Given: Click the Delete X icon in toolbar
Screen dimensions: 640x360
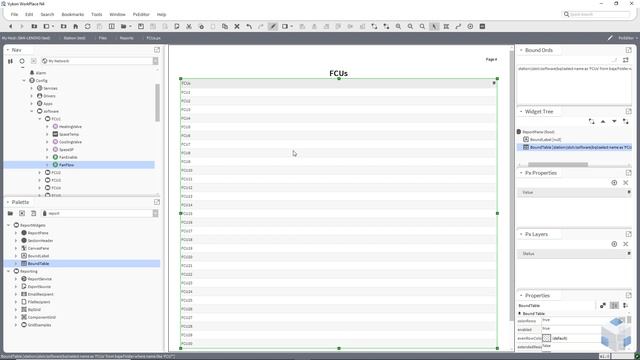Looking at the screenshot, I should pyautogui.click(x=237, y=27).
